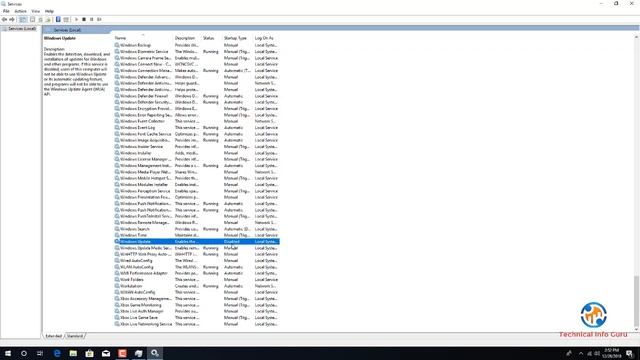Viewport: 640px width, 360px height.
Task: Select the Windows Event Collector row
Action: tap(197, 121)
